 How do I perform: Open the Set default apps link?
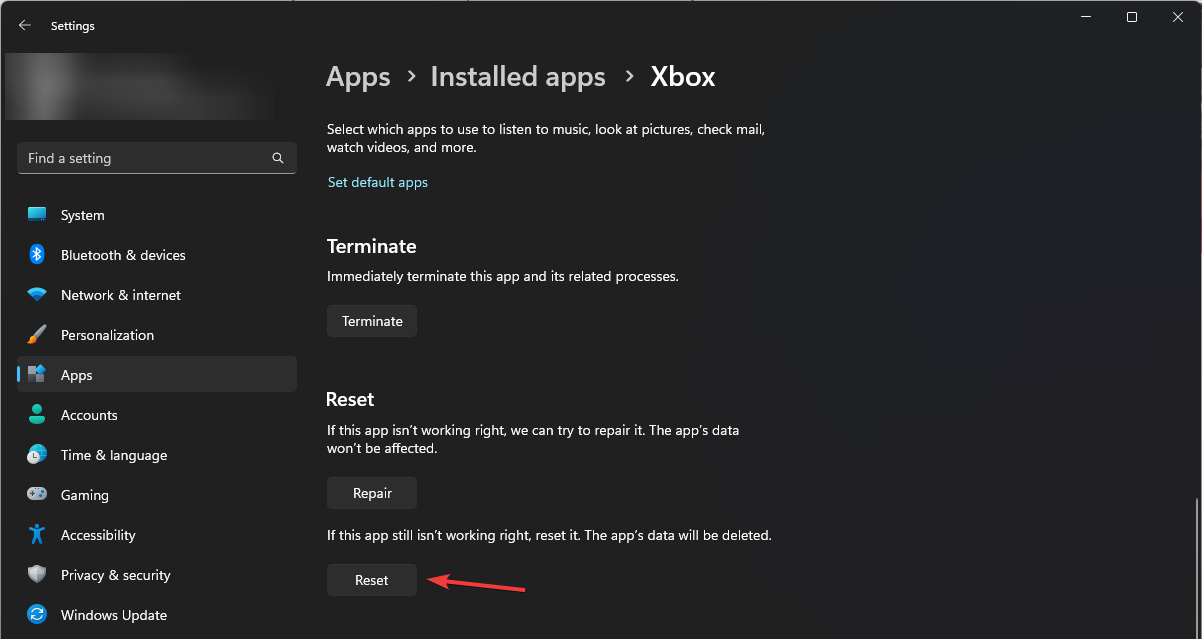click(377, 182)
